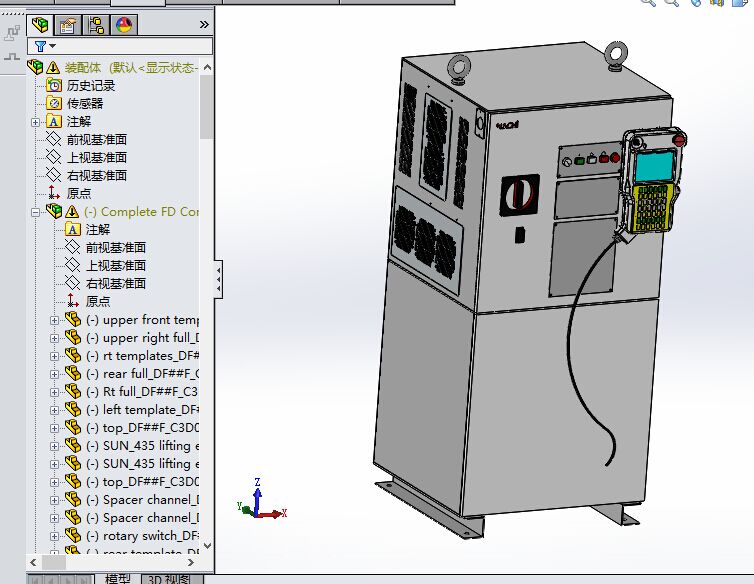This screenshot has width=754, height=584.
Task: Open the DisplayManager color tab
Action: (124, 25)
